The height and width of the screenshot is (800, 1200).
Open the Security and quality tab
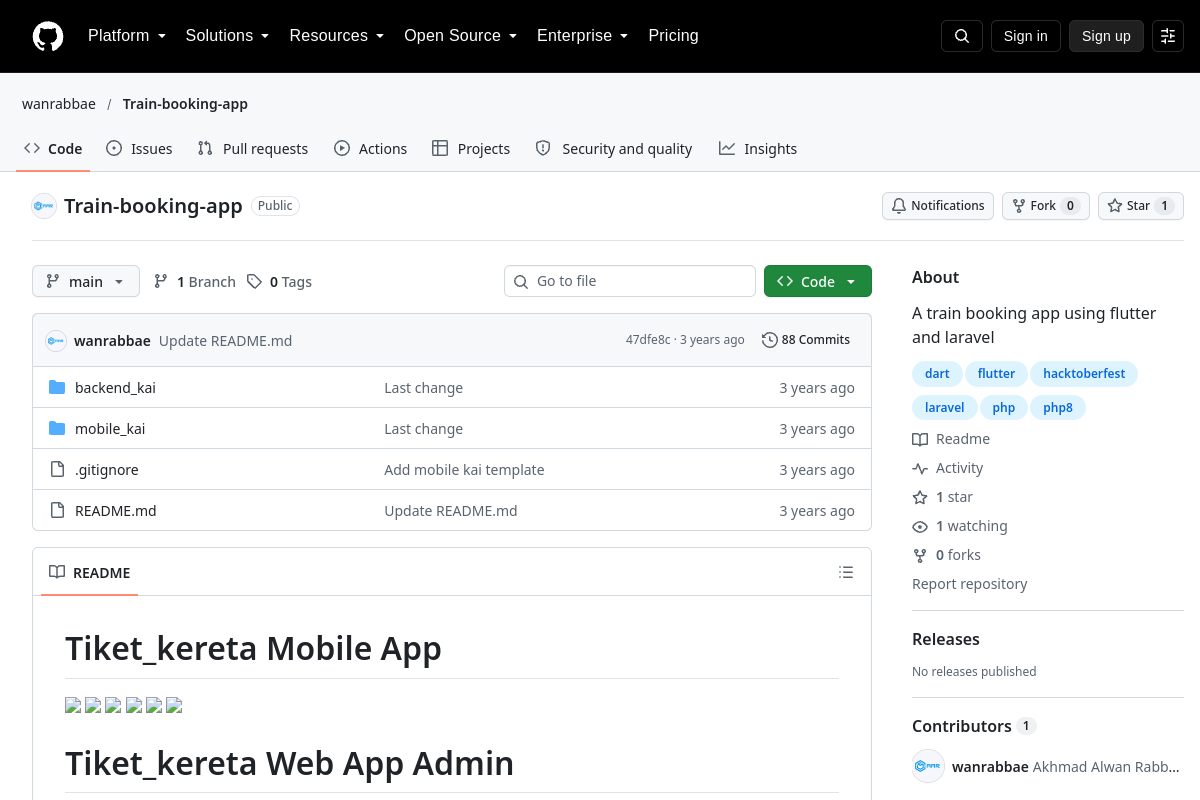[x=614, y=149]
